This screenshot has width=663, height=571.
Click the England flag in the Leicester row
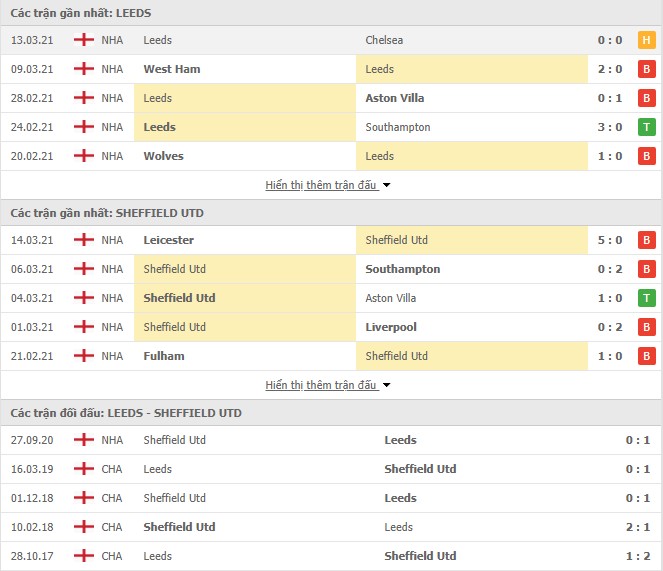pos(84,240)
